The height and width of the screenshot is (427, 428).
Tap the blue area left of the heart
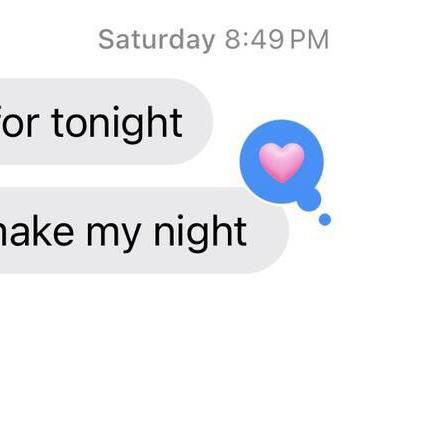coord(249,161)
